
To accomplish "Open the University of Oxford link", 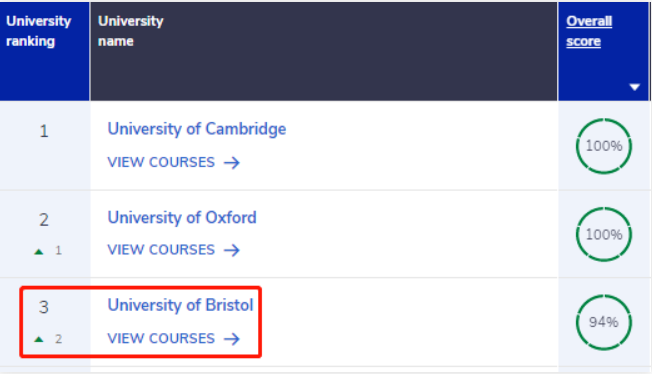I will 182,218.
